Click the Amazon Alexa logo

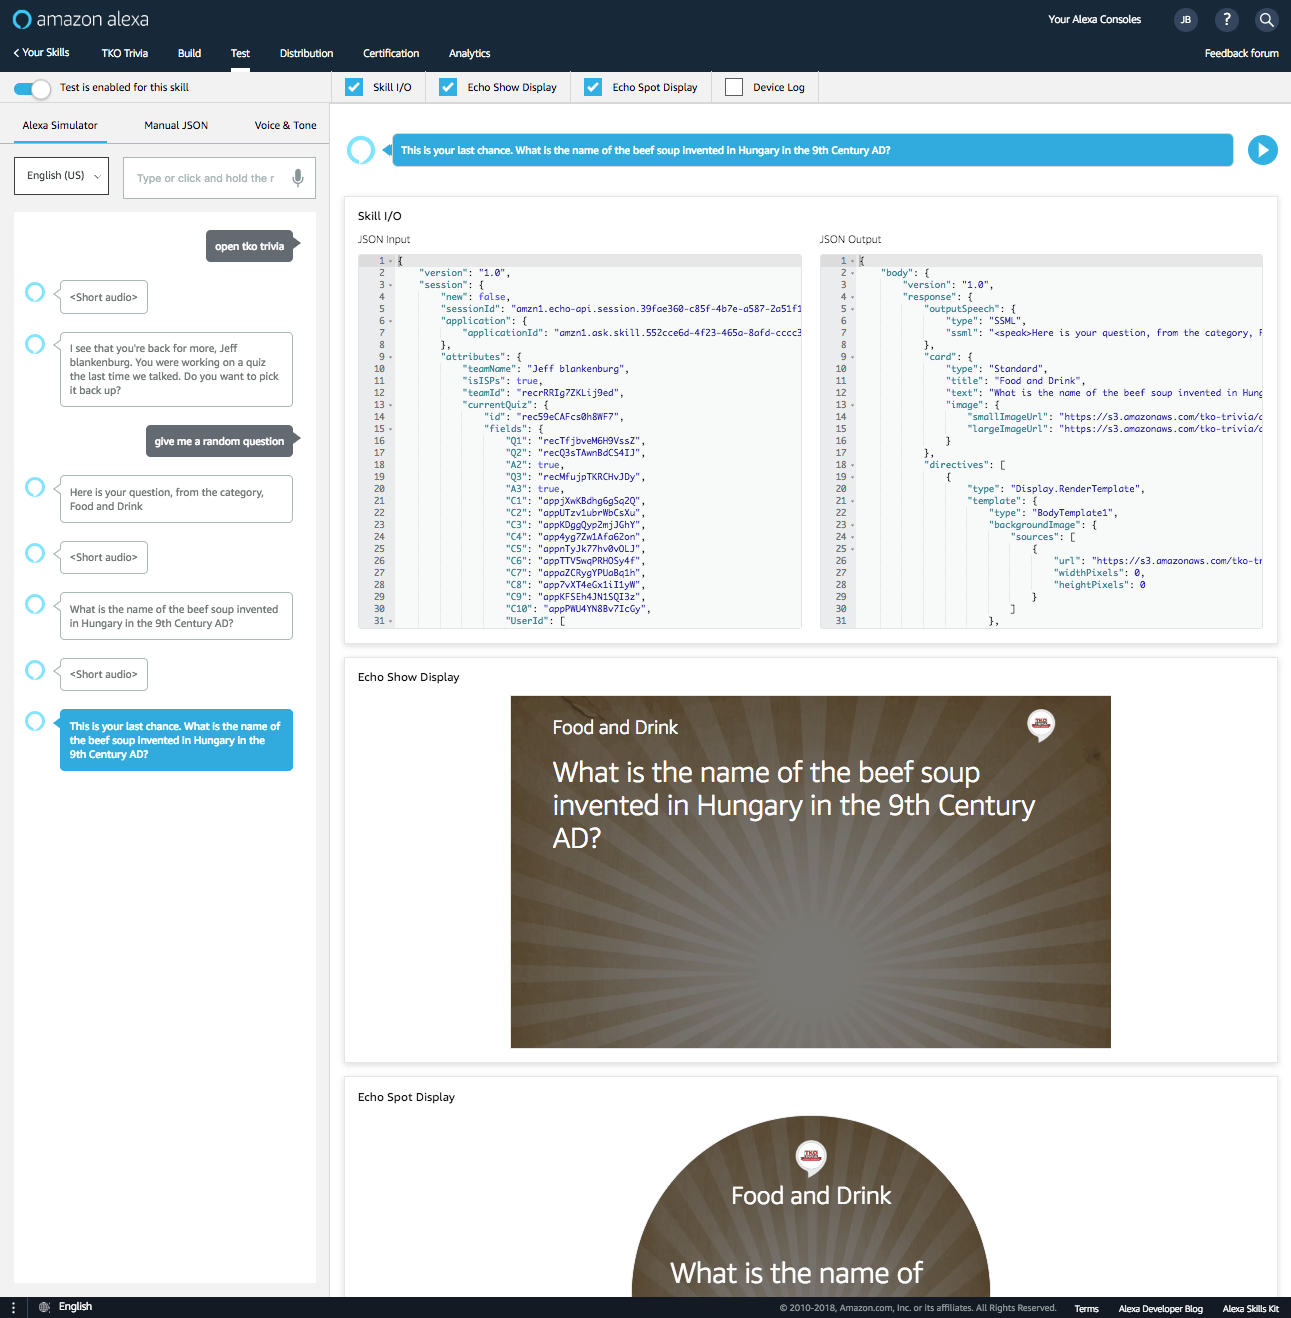pyautogui.click(x=81, y=20)
